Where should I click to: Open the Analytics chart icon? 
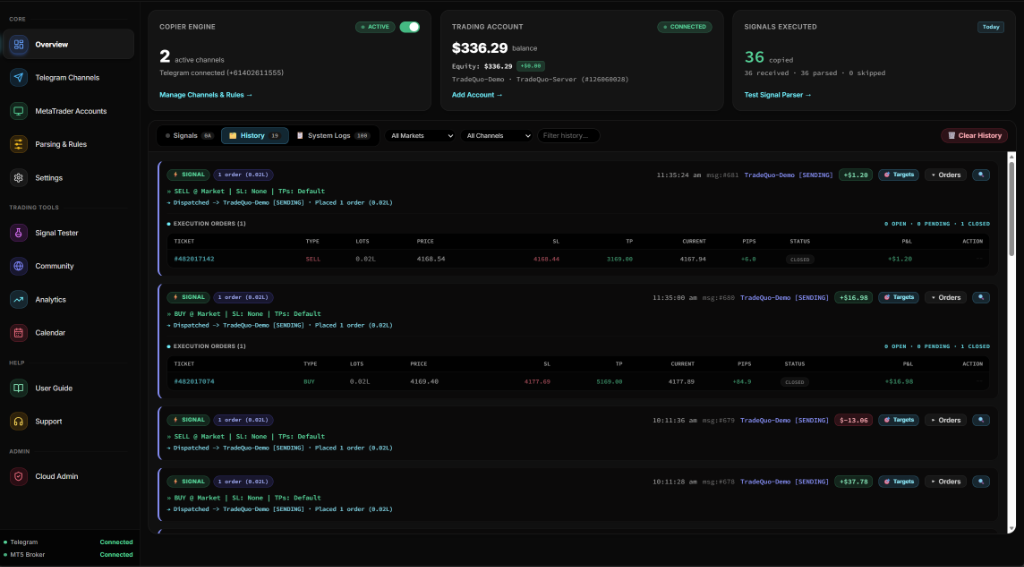[x=18, y=299]
